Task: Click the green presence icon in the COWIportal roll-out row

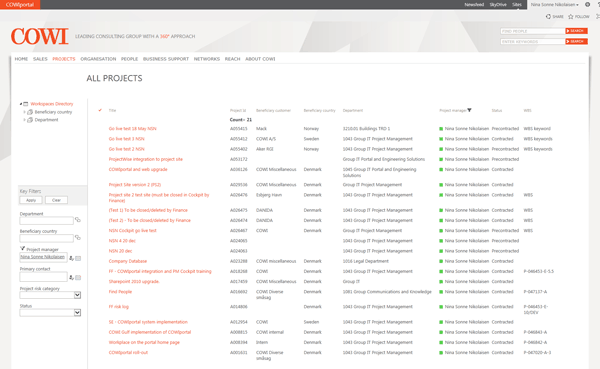Action: pos(441,353)
